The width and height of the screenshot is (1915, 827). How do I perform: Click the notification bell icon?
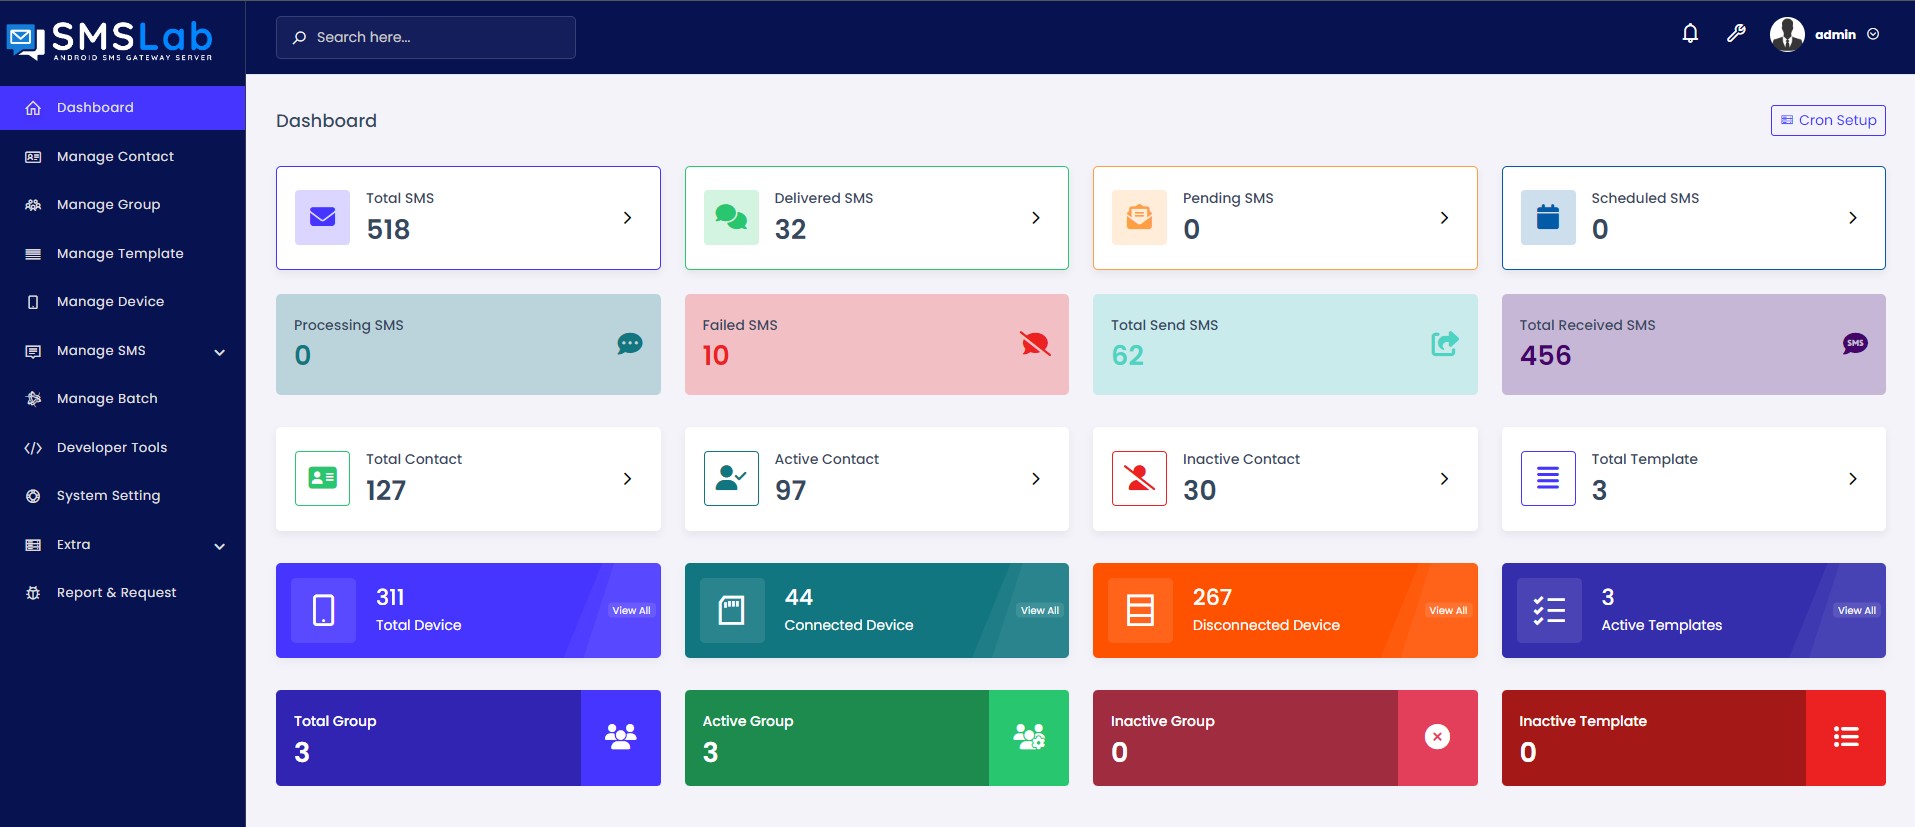[x=1690, y=34]
